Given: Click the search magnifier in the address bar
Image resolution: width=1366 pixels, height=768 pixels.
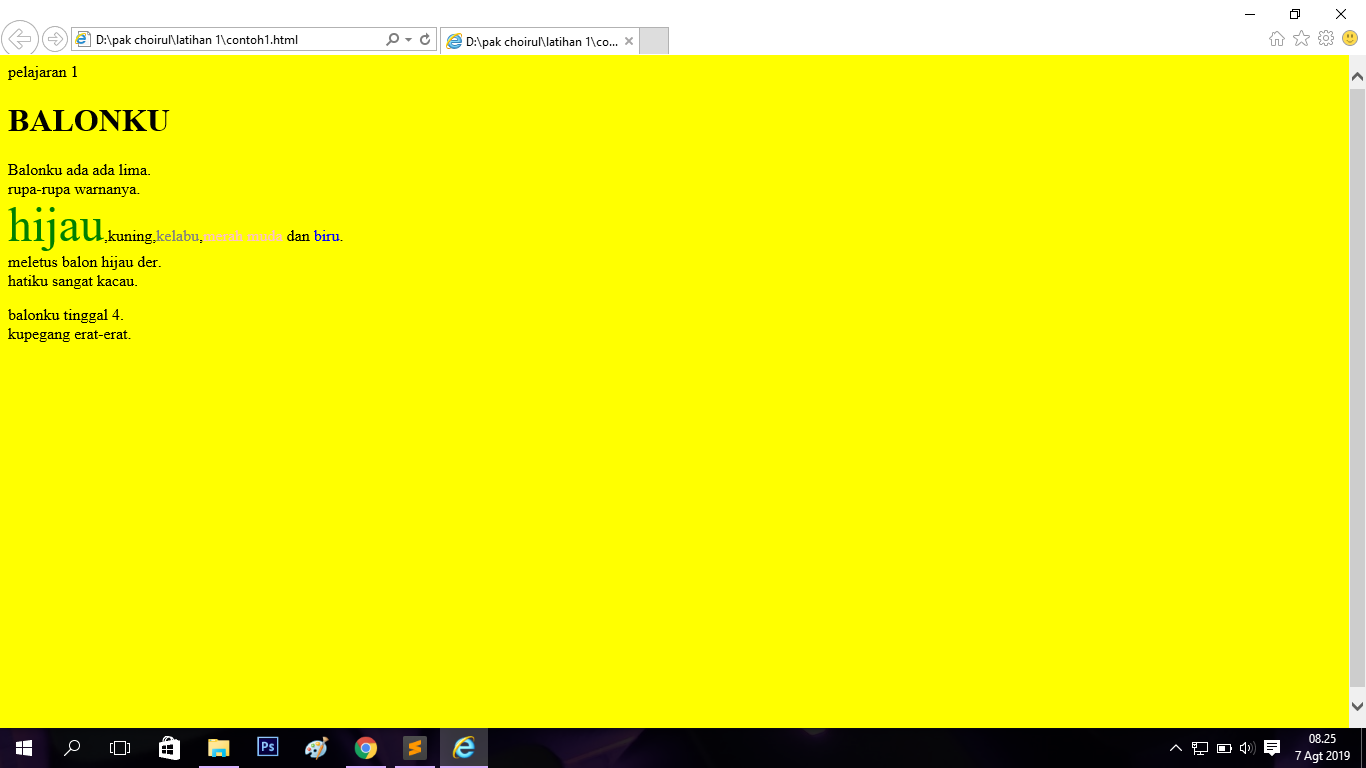Looking at the screenshot, I should pyautogui.click(x=392, y=40).
